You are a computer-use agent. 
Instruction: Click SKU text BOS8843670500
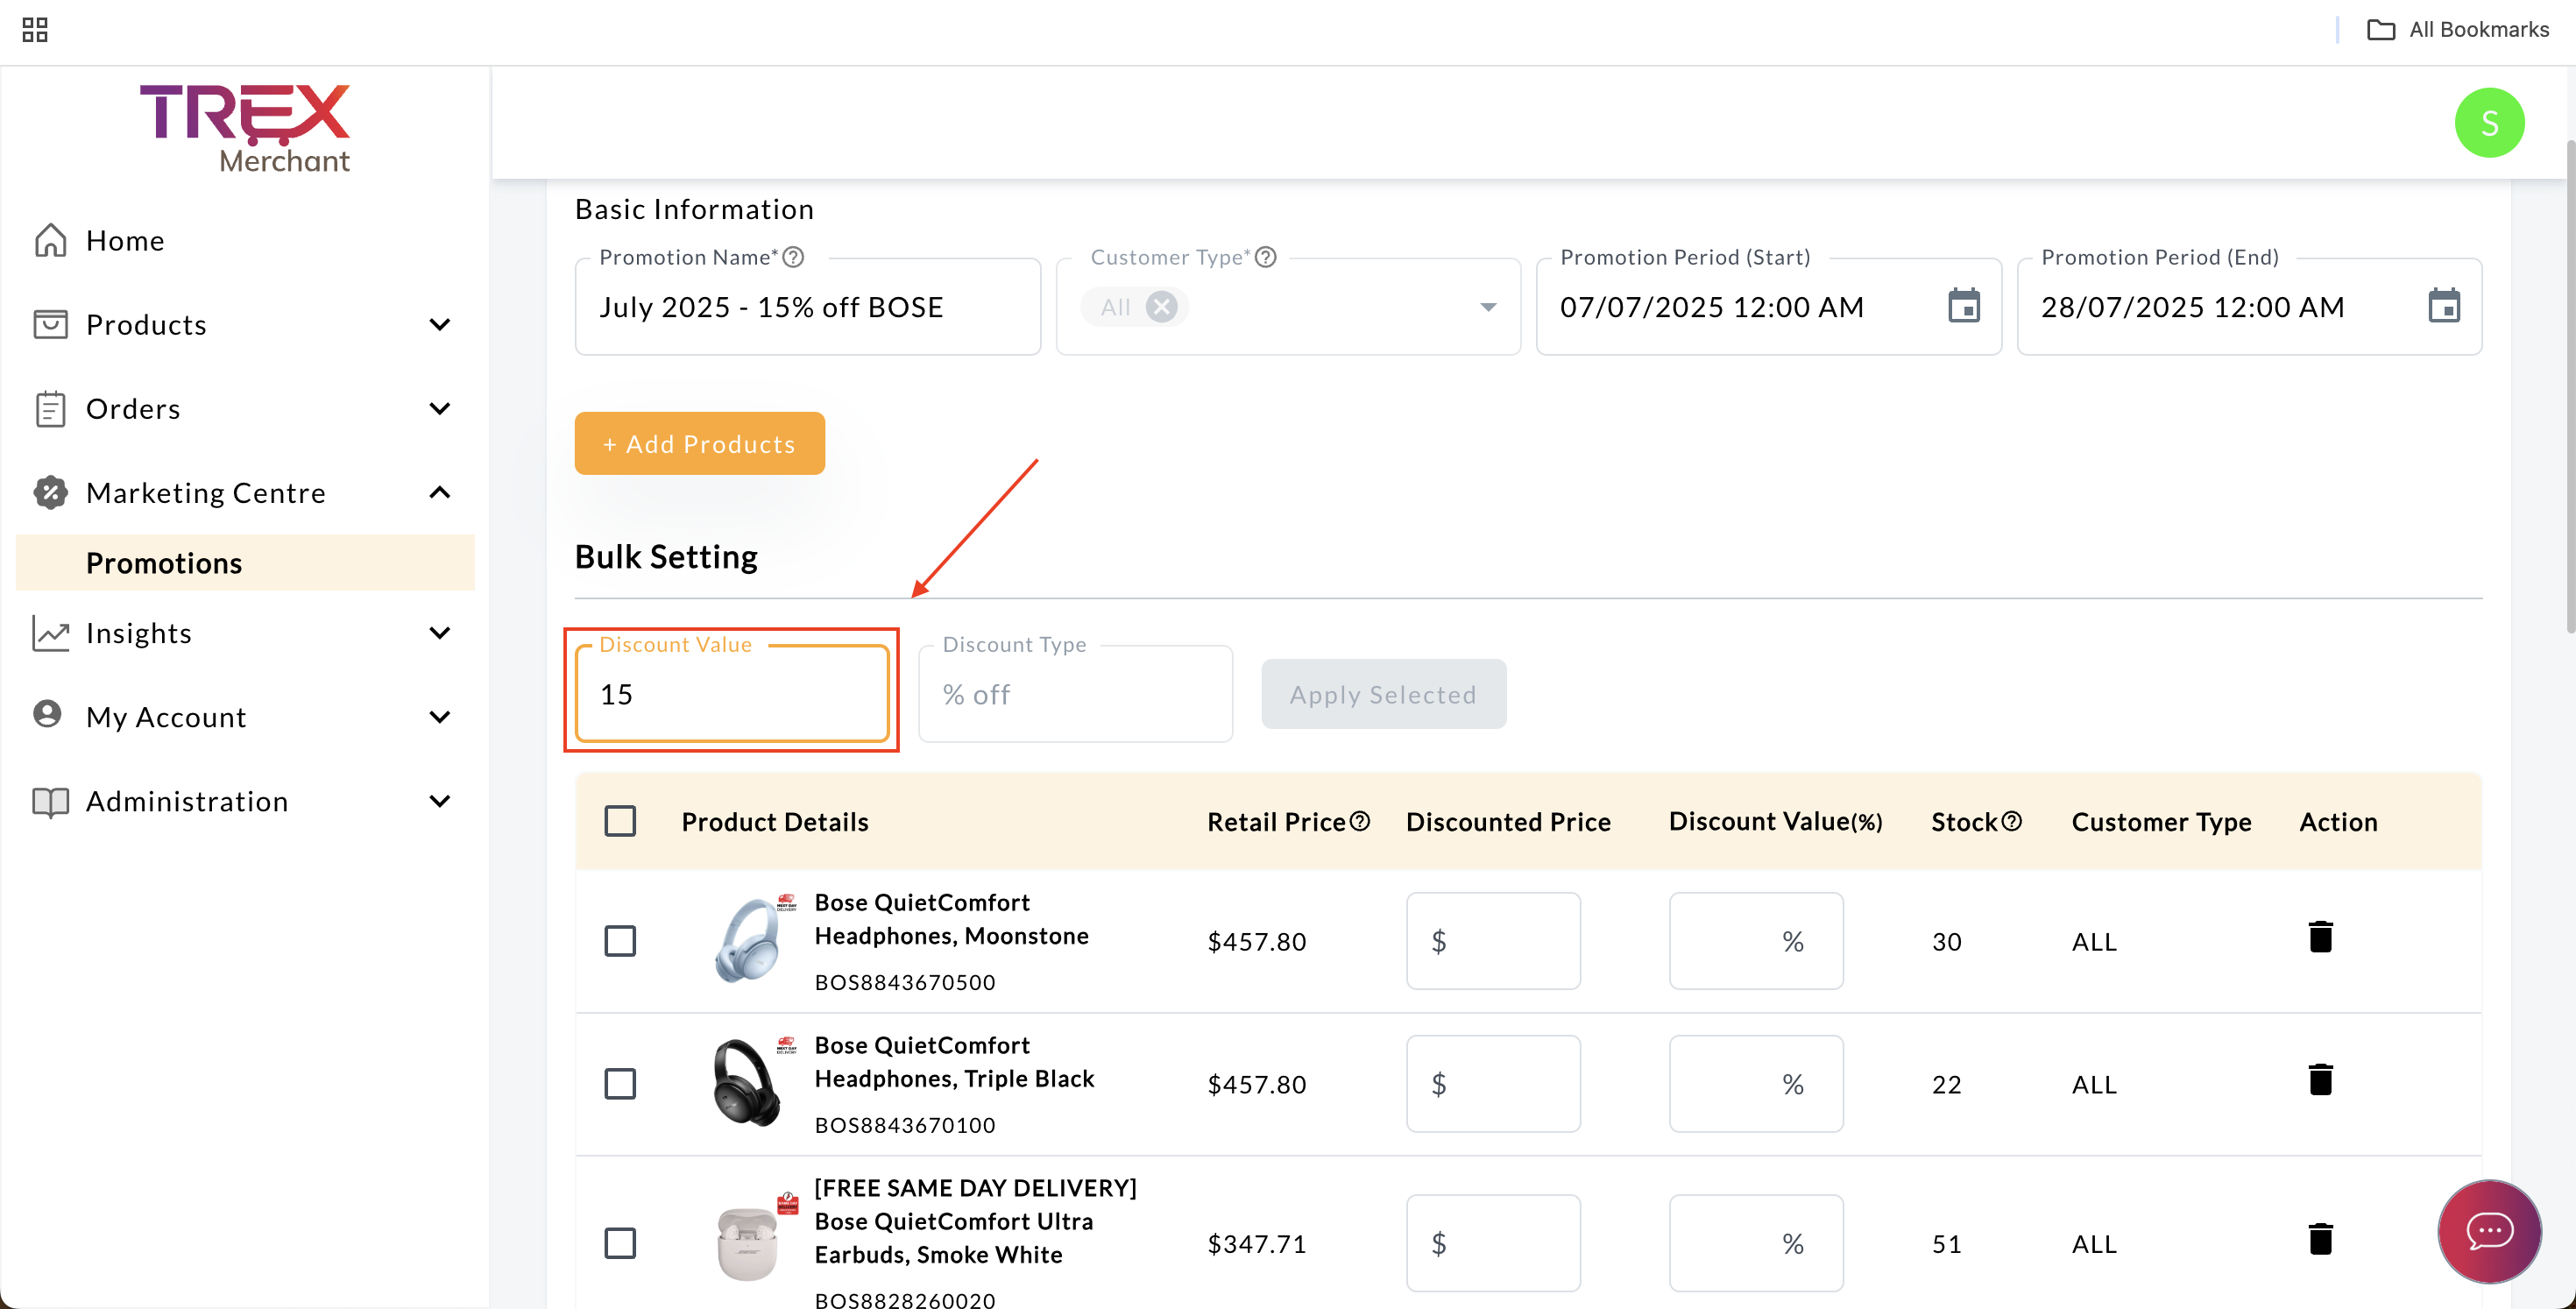(905, 982)
